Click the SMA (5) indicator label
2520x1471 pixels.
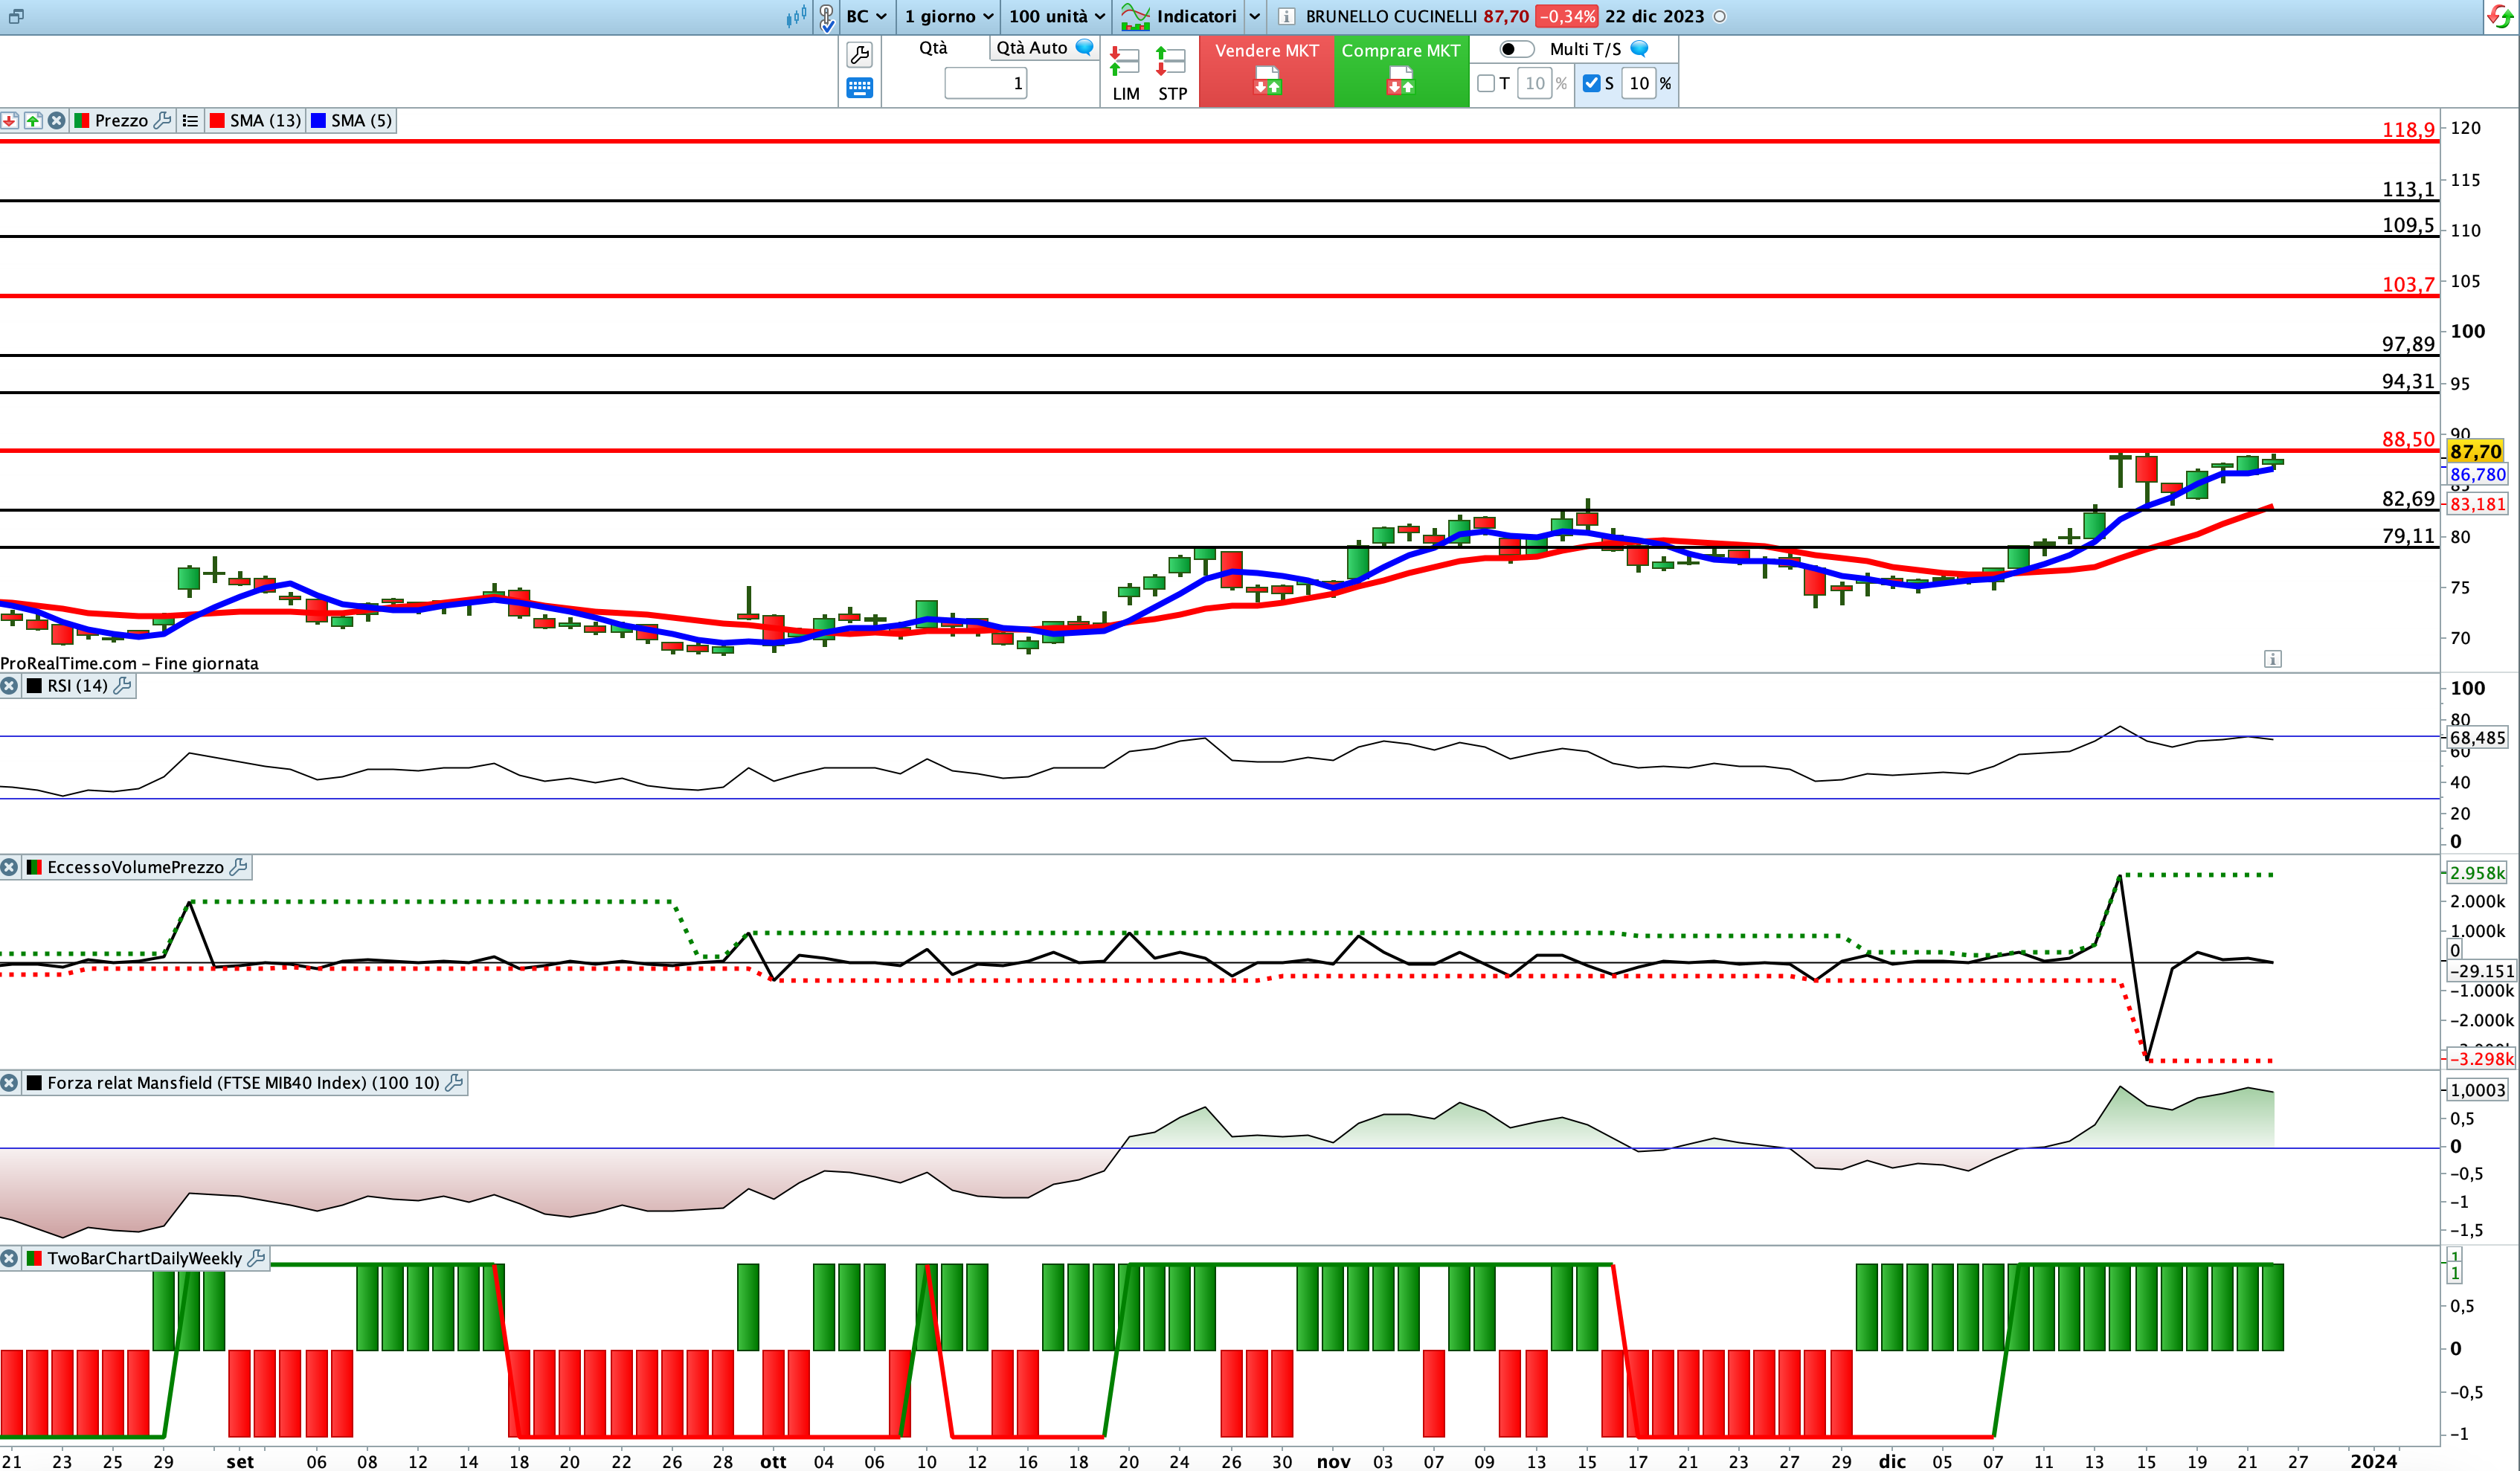(x=361, y=120)
